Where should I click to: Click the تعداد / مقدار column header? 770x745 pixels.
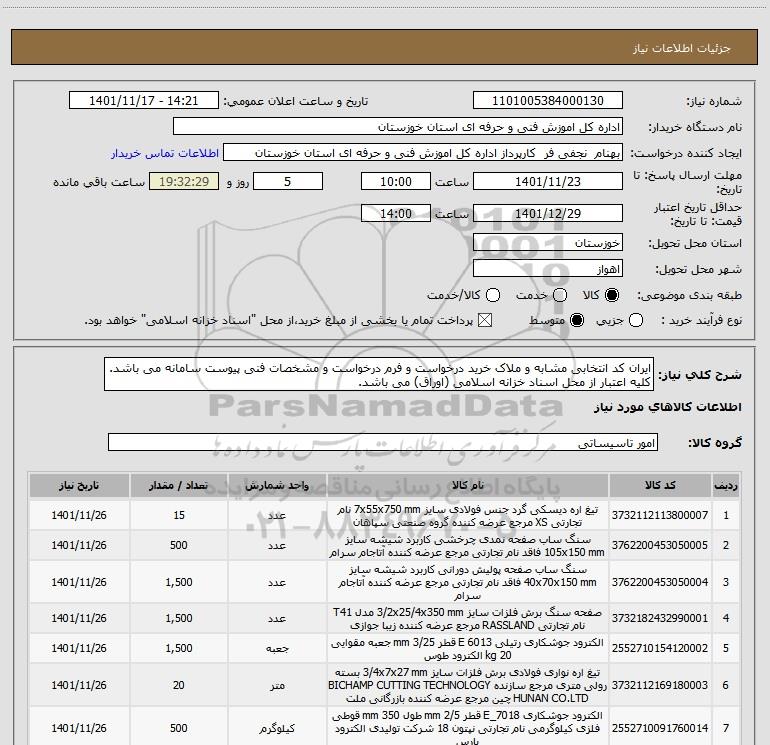click(x=179, y=486)
